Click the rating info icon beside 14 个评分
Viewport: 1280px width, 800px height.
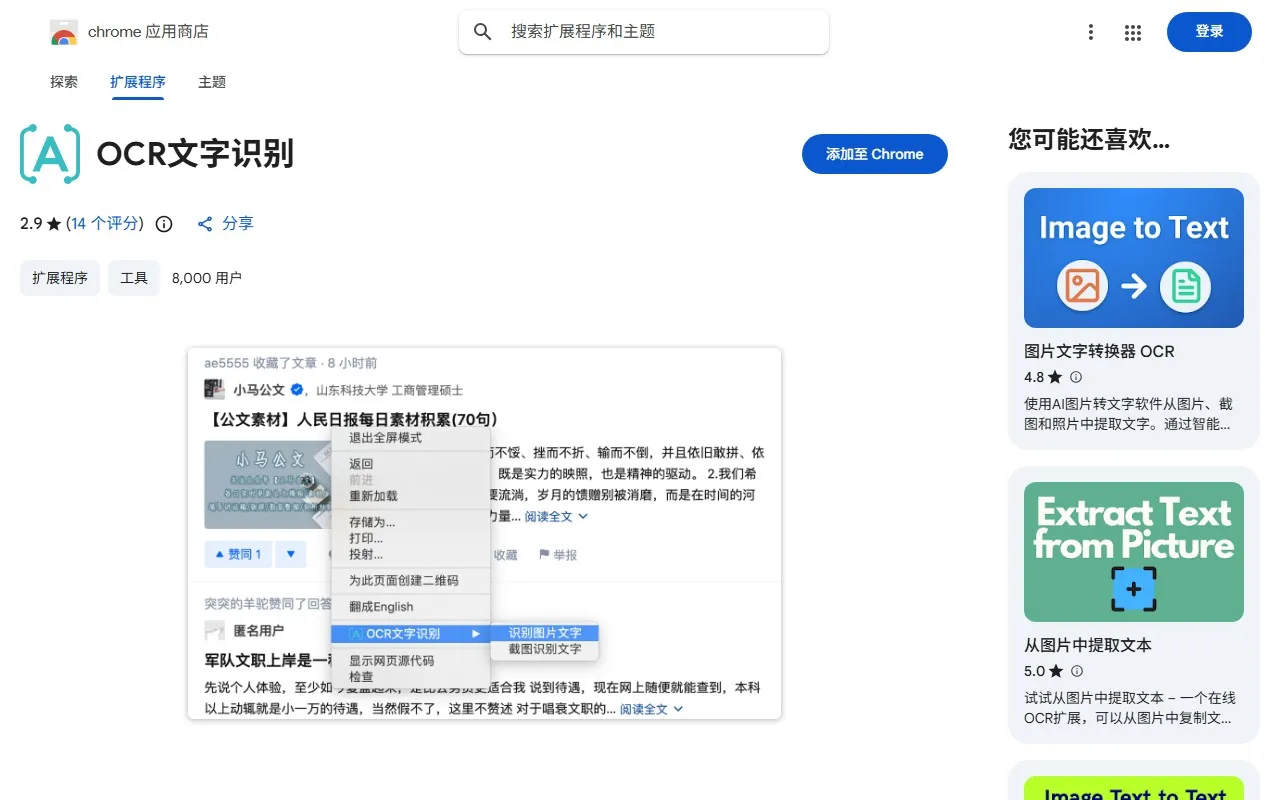164,224
